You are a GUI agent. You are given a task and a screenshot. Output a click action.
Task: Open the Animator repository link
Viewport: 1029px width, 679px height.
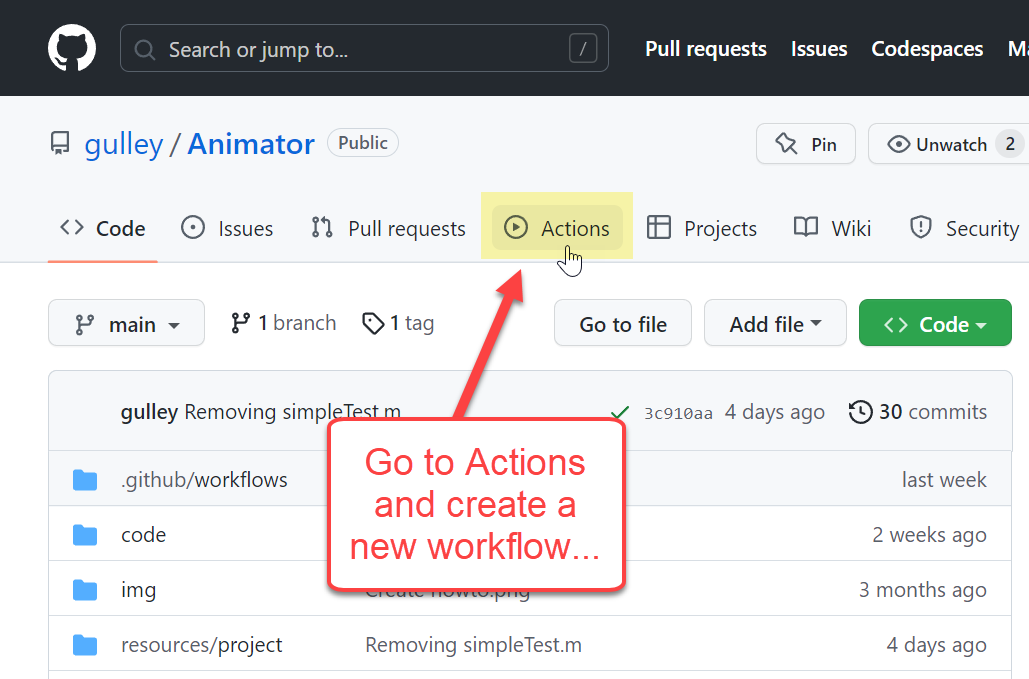(x=251, y=144)
